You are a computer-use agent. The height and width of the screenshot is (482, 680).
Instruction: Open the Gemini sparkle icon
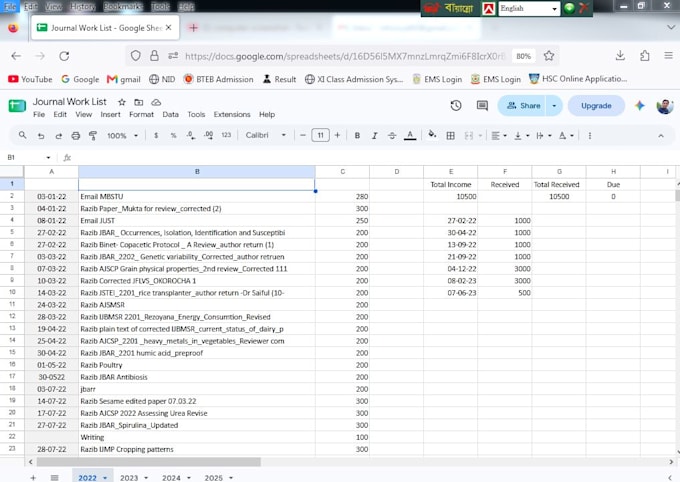640,105
